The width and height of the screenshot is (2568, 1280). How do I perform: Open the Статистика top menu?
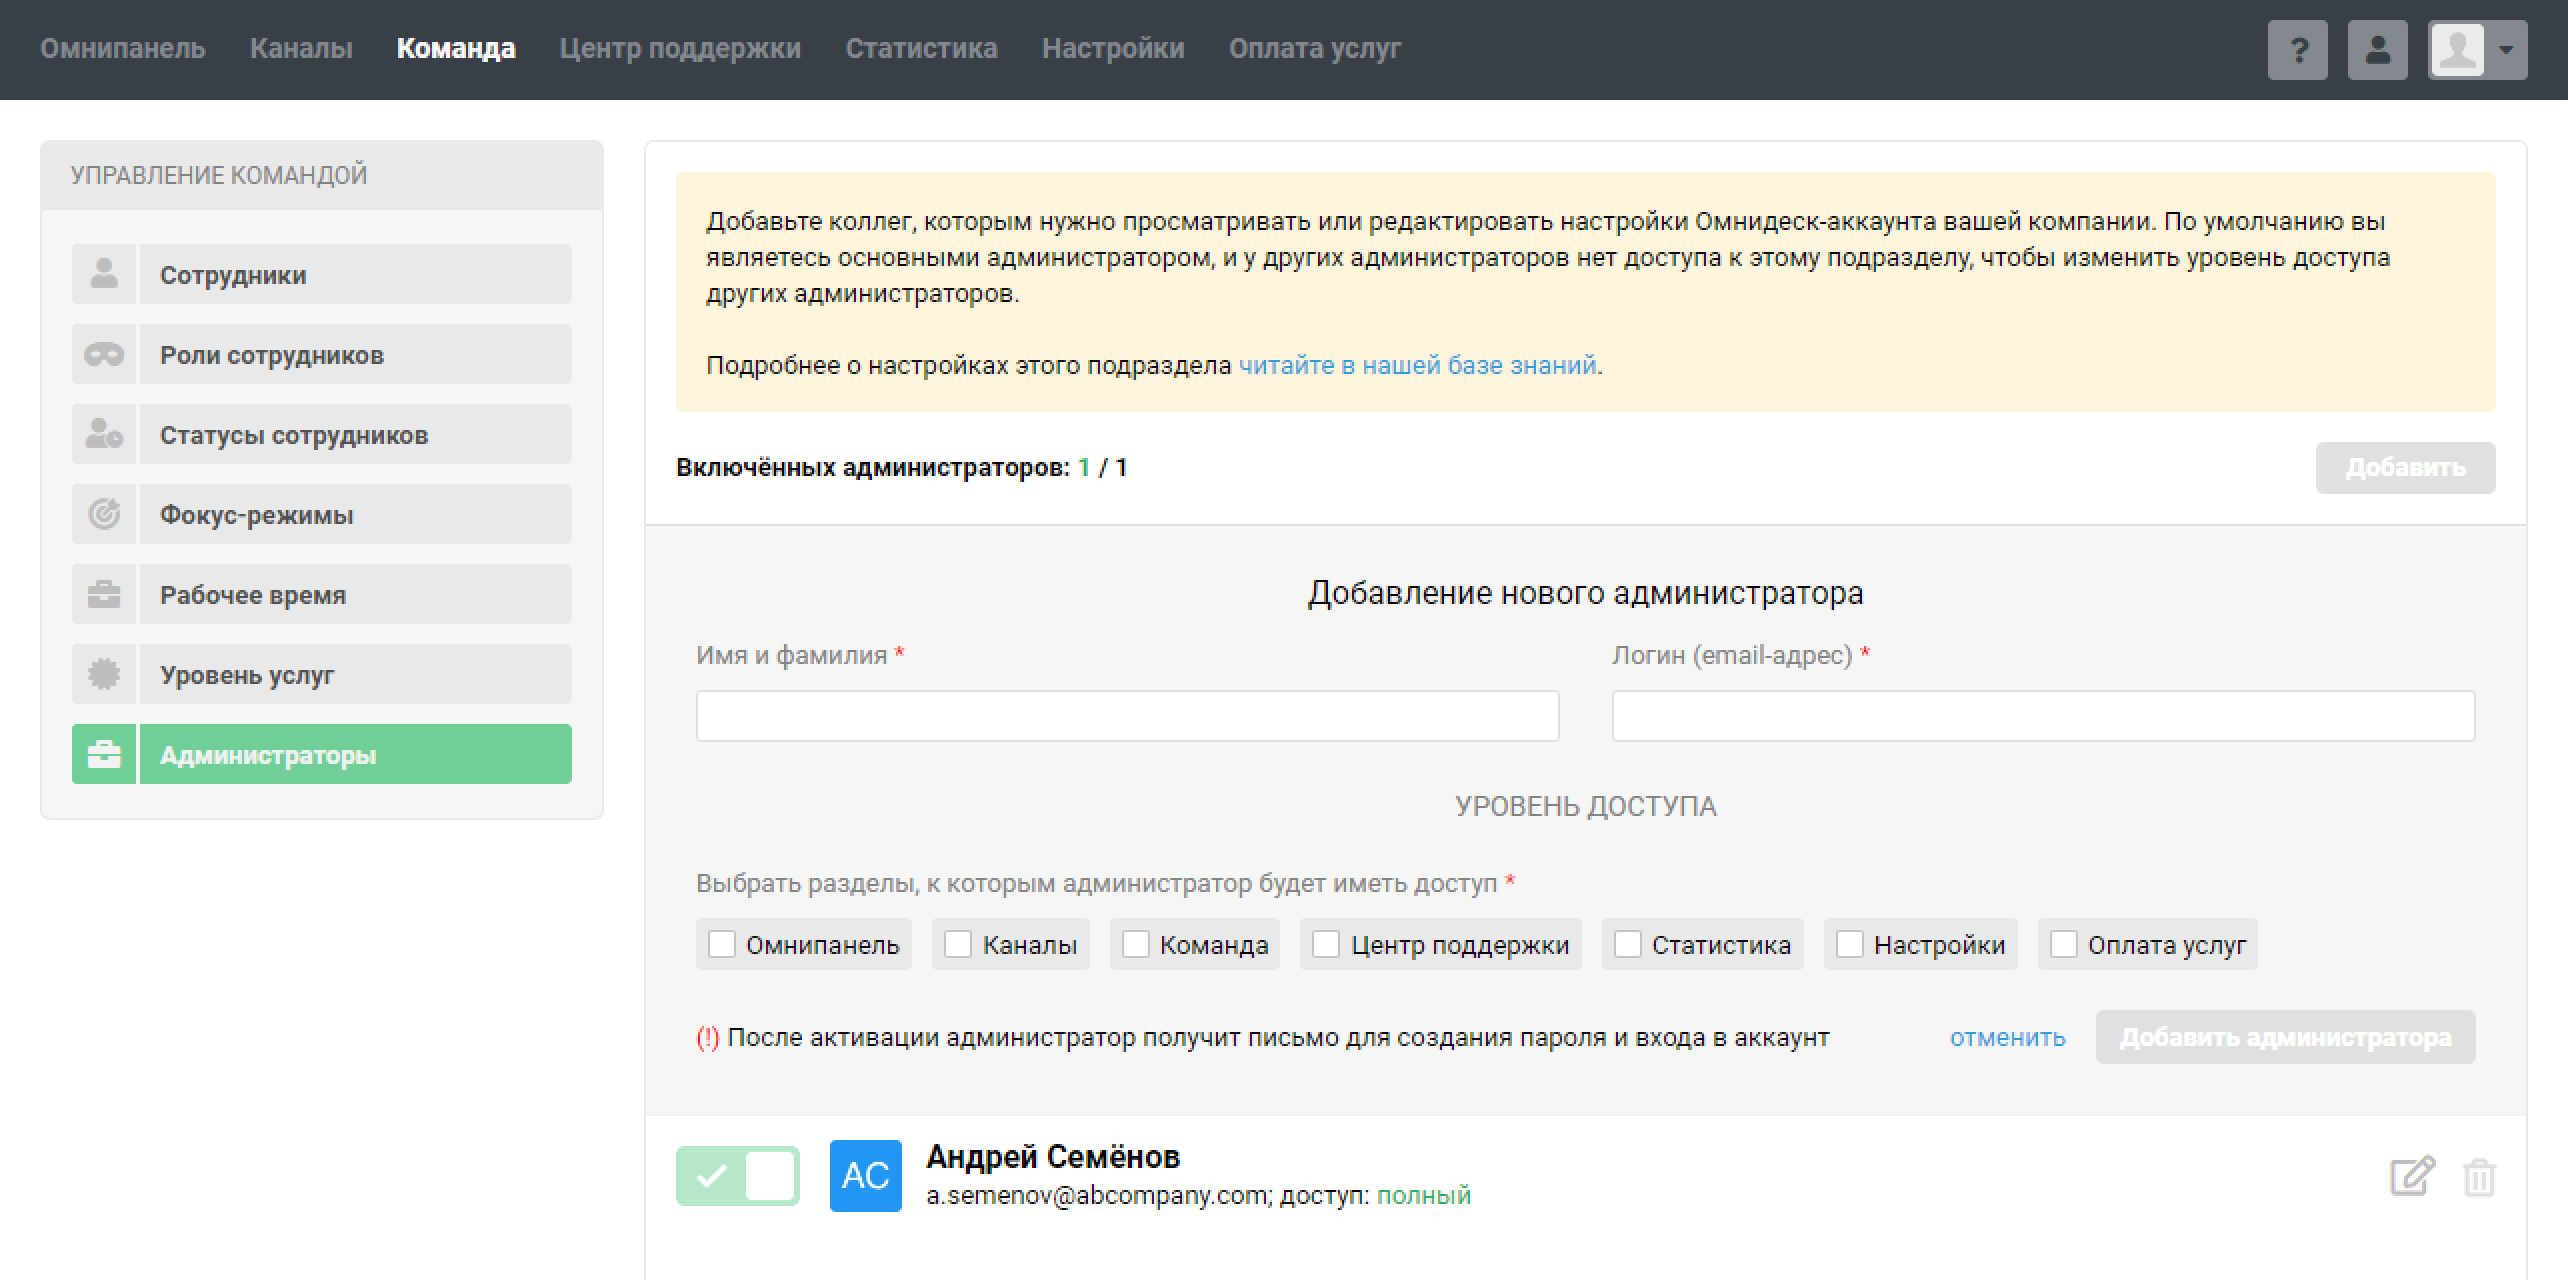tap(921, 48)
